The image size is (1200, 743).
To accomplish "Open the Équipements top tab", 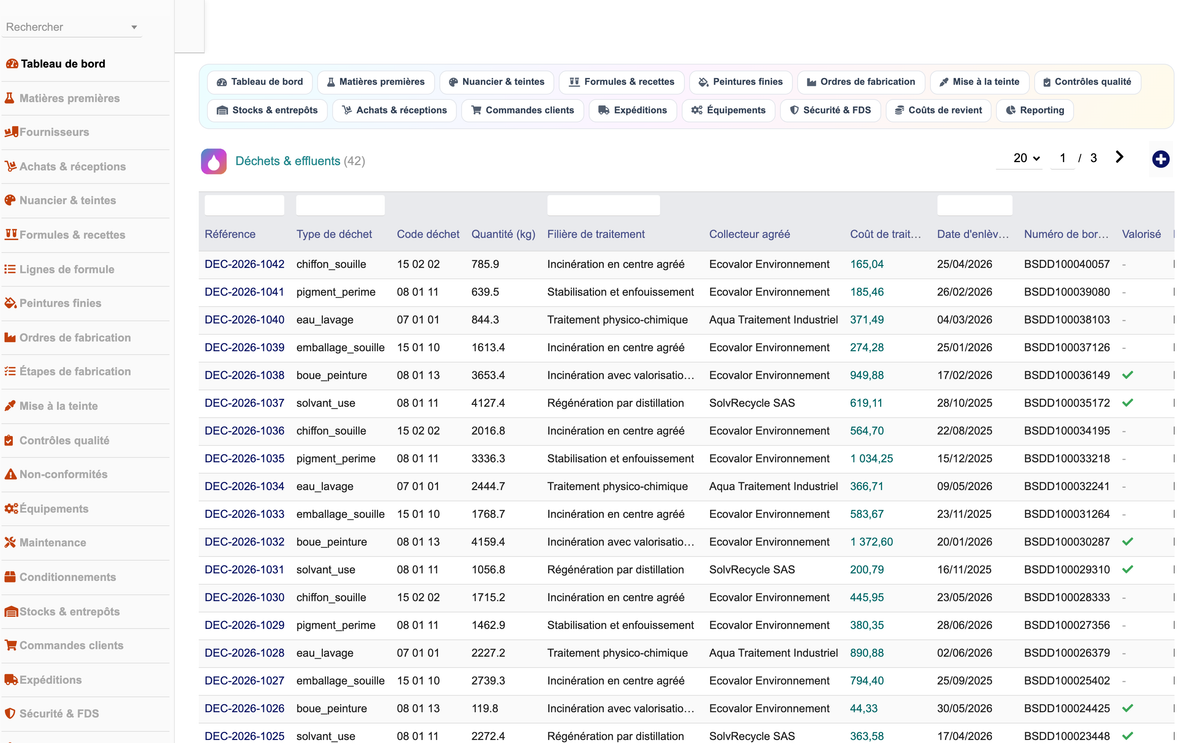I will pos(729,110).
